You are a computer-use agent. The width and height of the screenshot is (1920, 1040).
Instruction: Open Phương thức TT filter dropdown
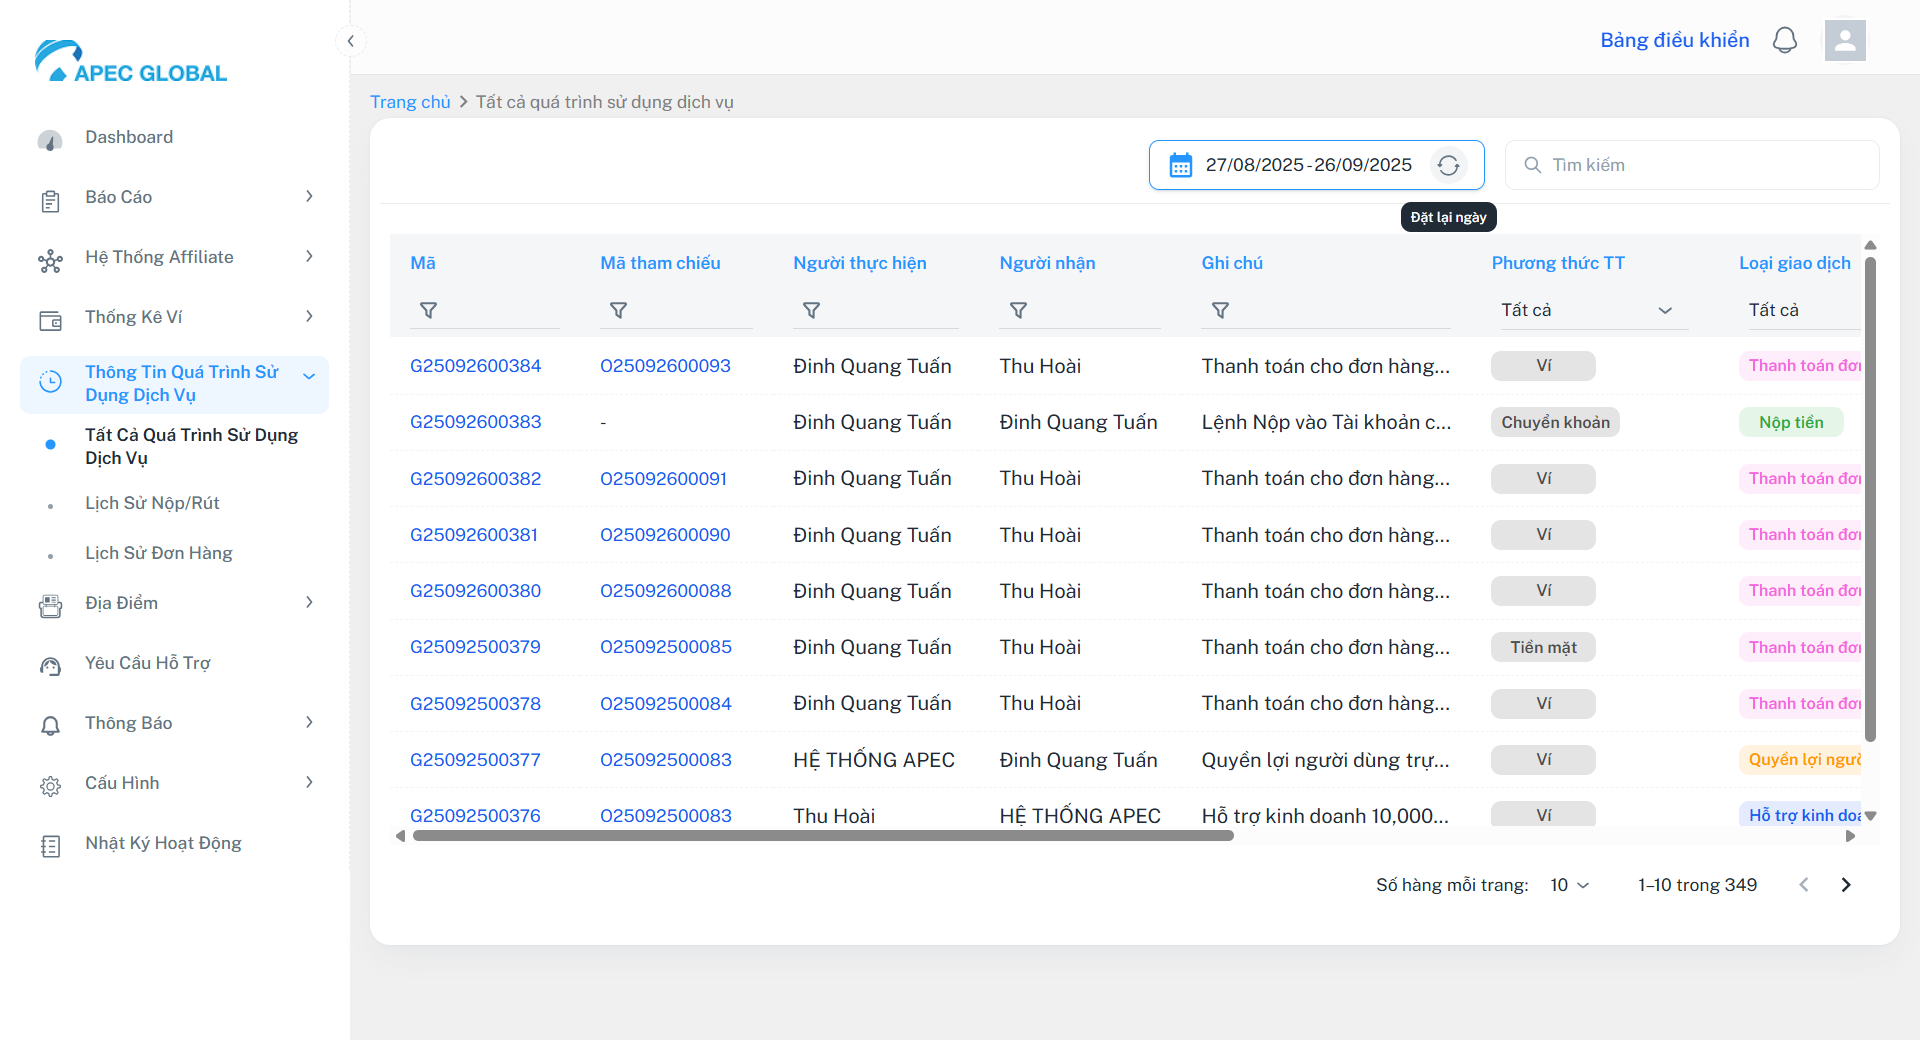point(1587,310)
